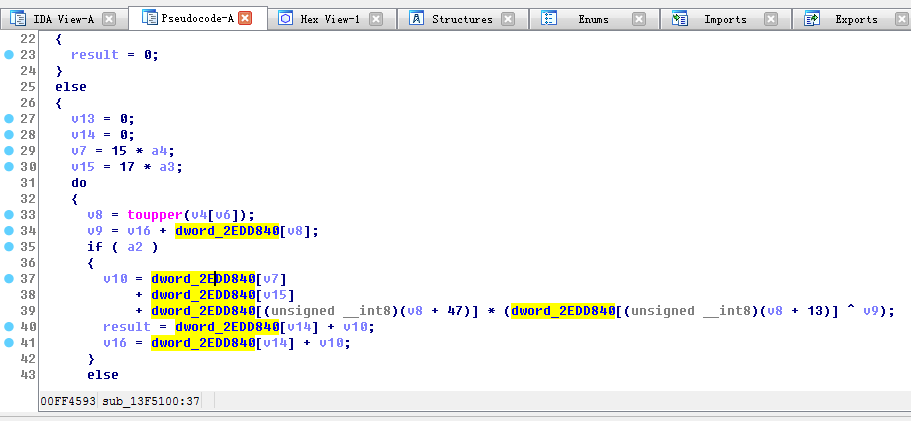
Task: Close the Imports tab
Action: coord(771,19)
